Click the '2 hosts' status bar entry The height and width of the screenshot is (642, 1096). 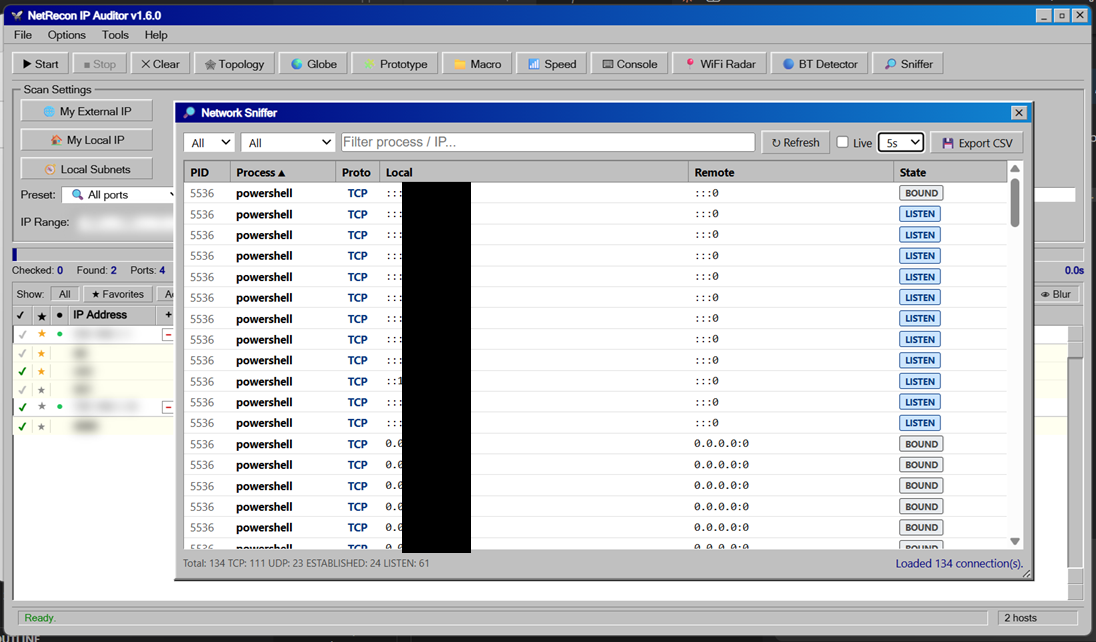point(1021,618)
